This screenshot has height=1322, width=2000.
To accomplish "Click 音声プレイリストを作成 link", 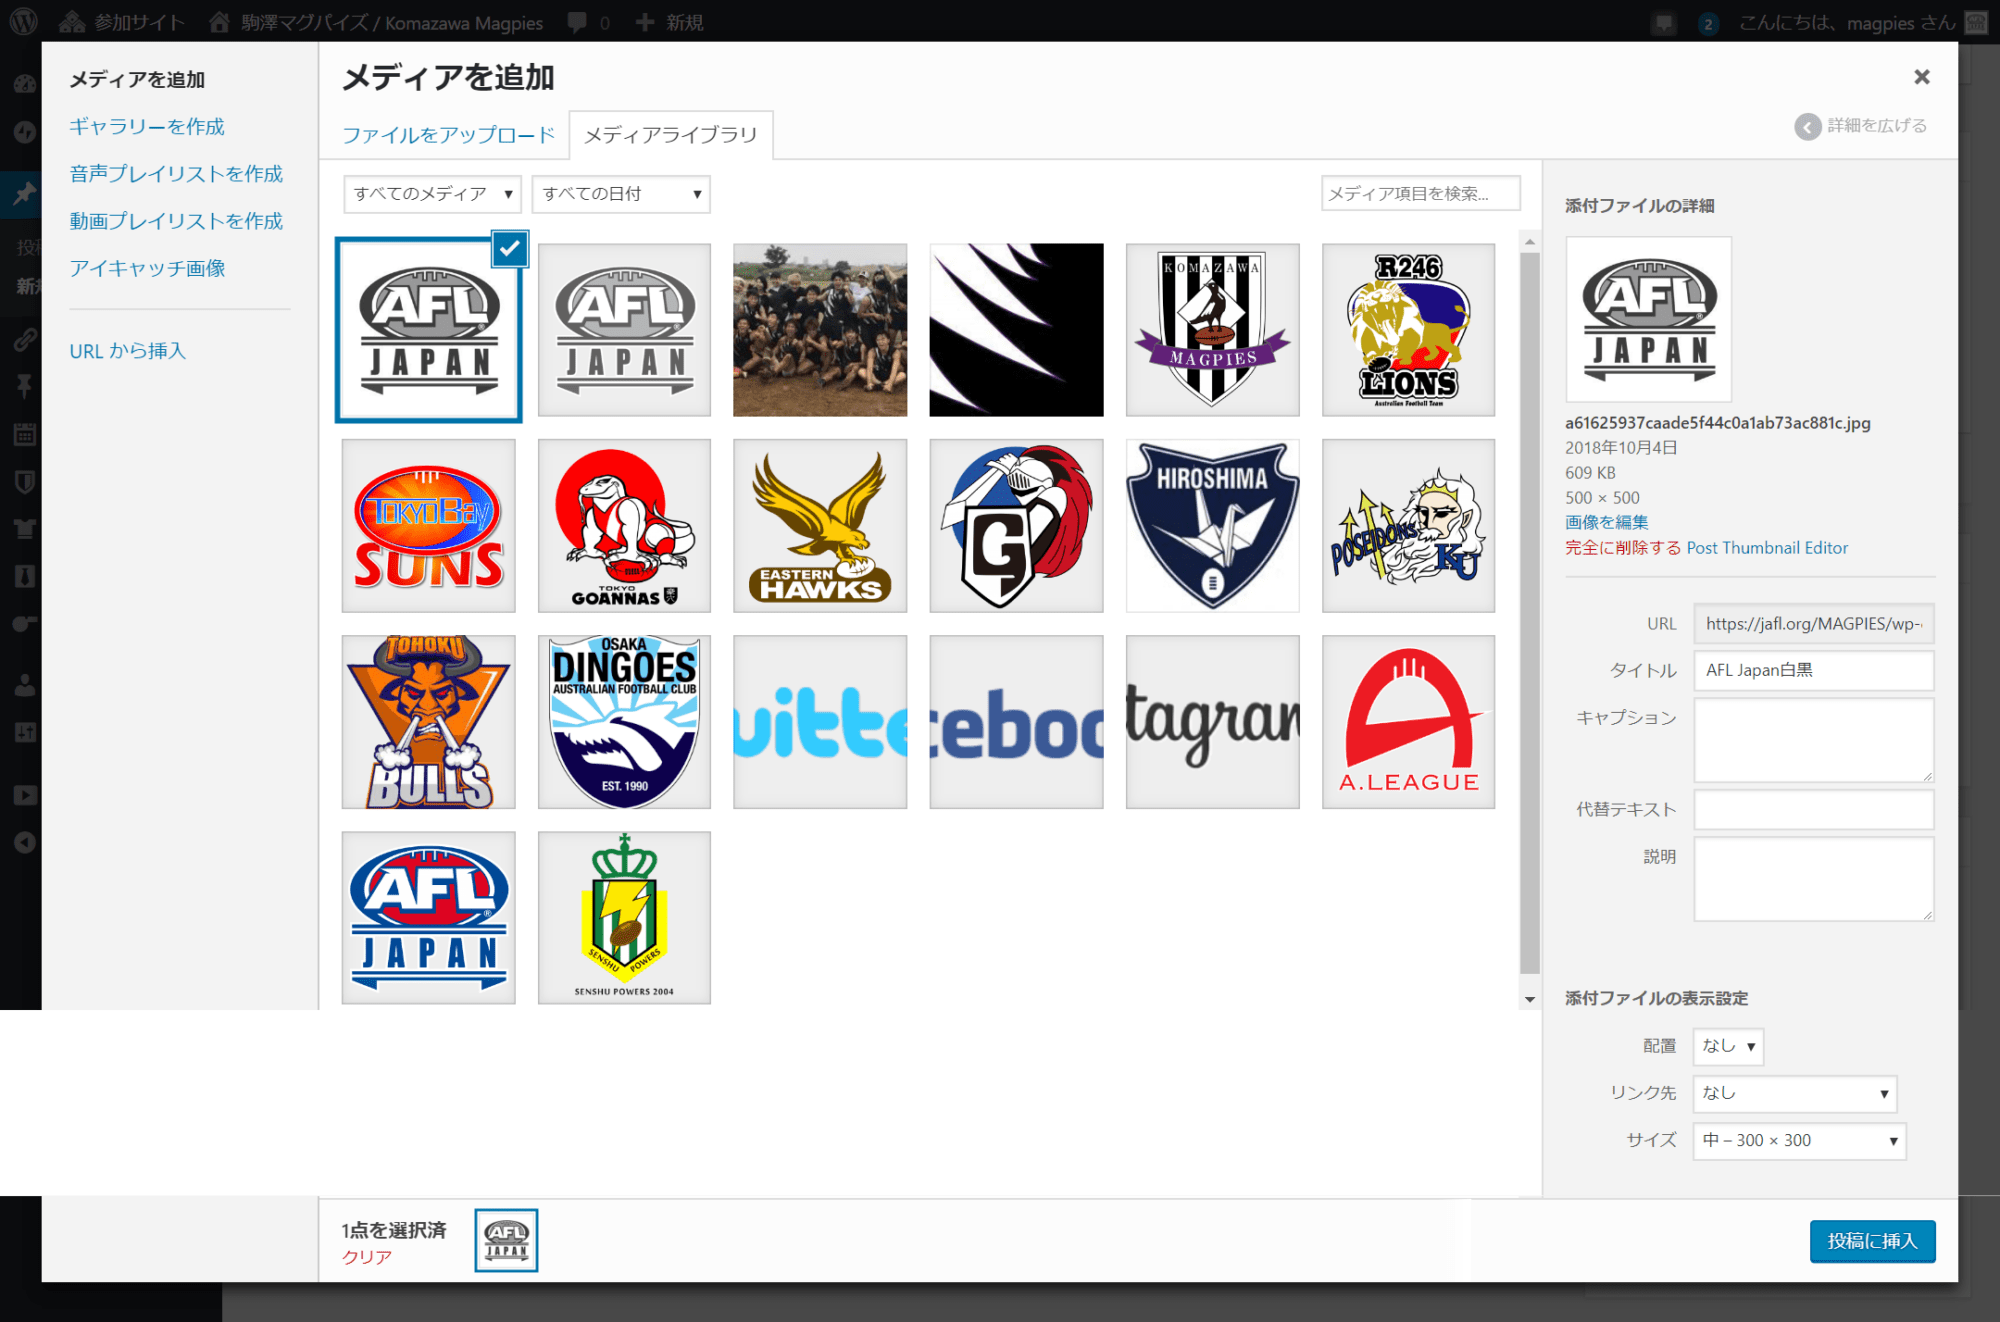I will 176,173.
